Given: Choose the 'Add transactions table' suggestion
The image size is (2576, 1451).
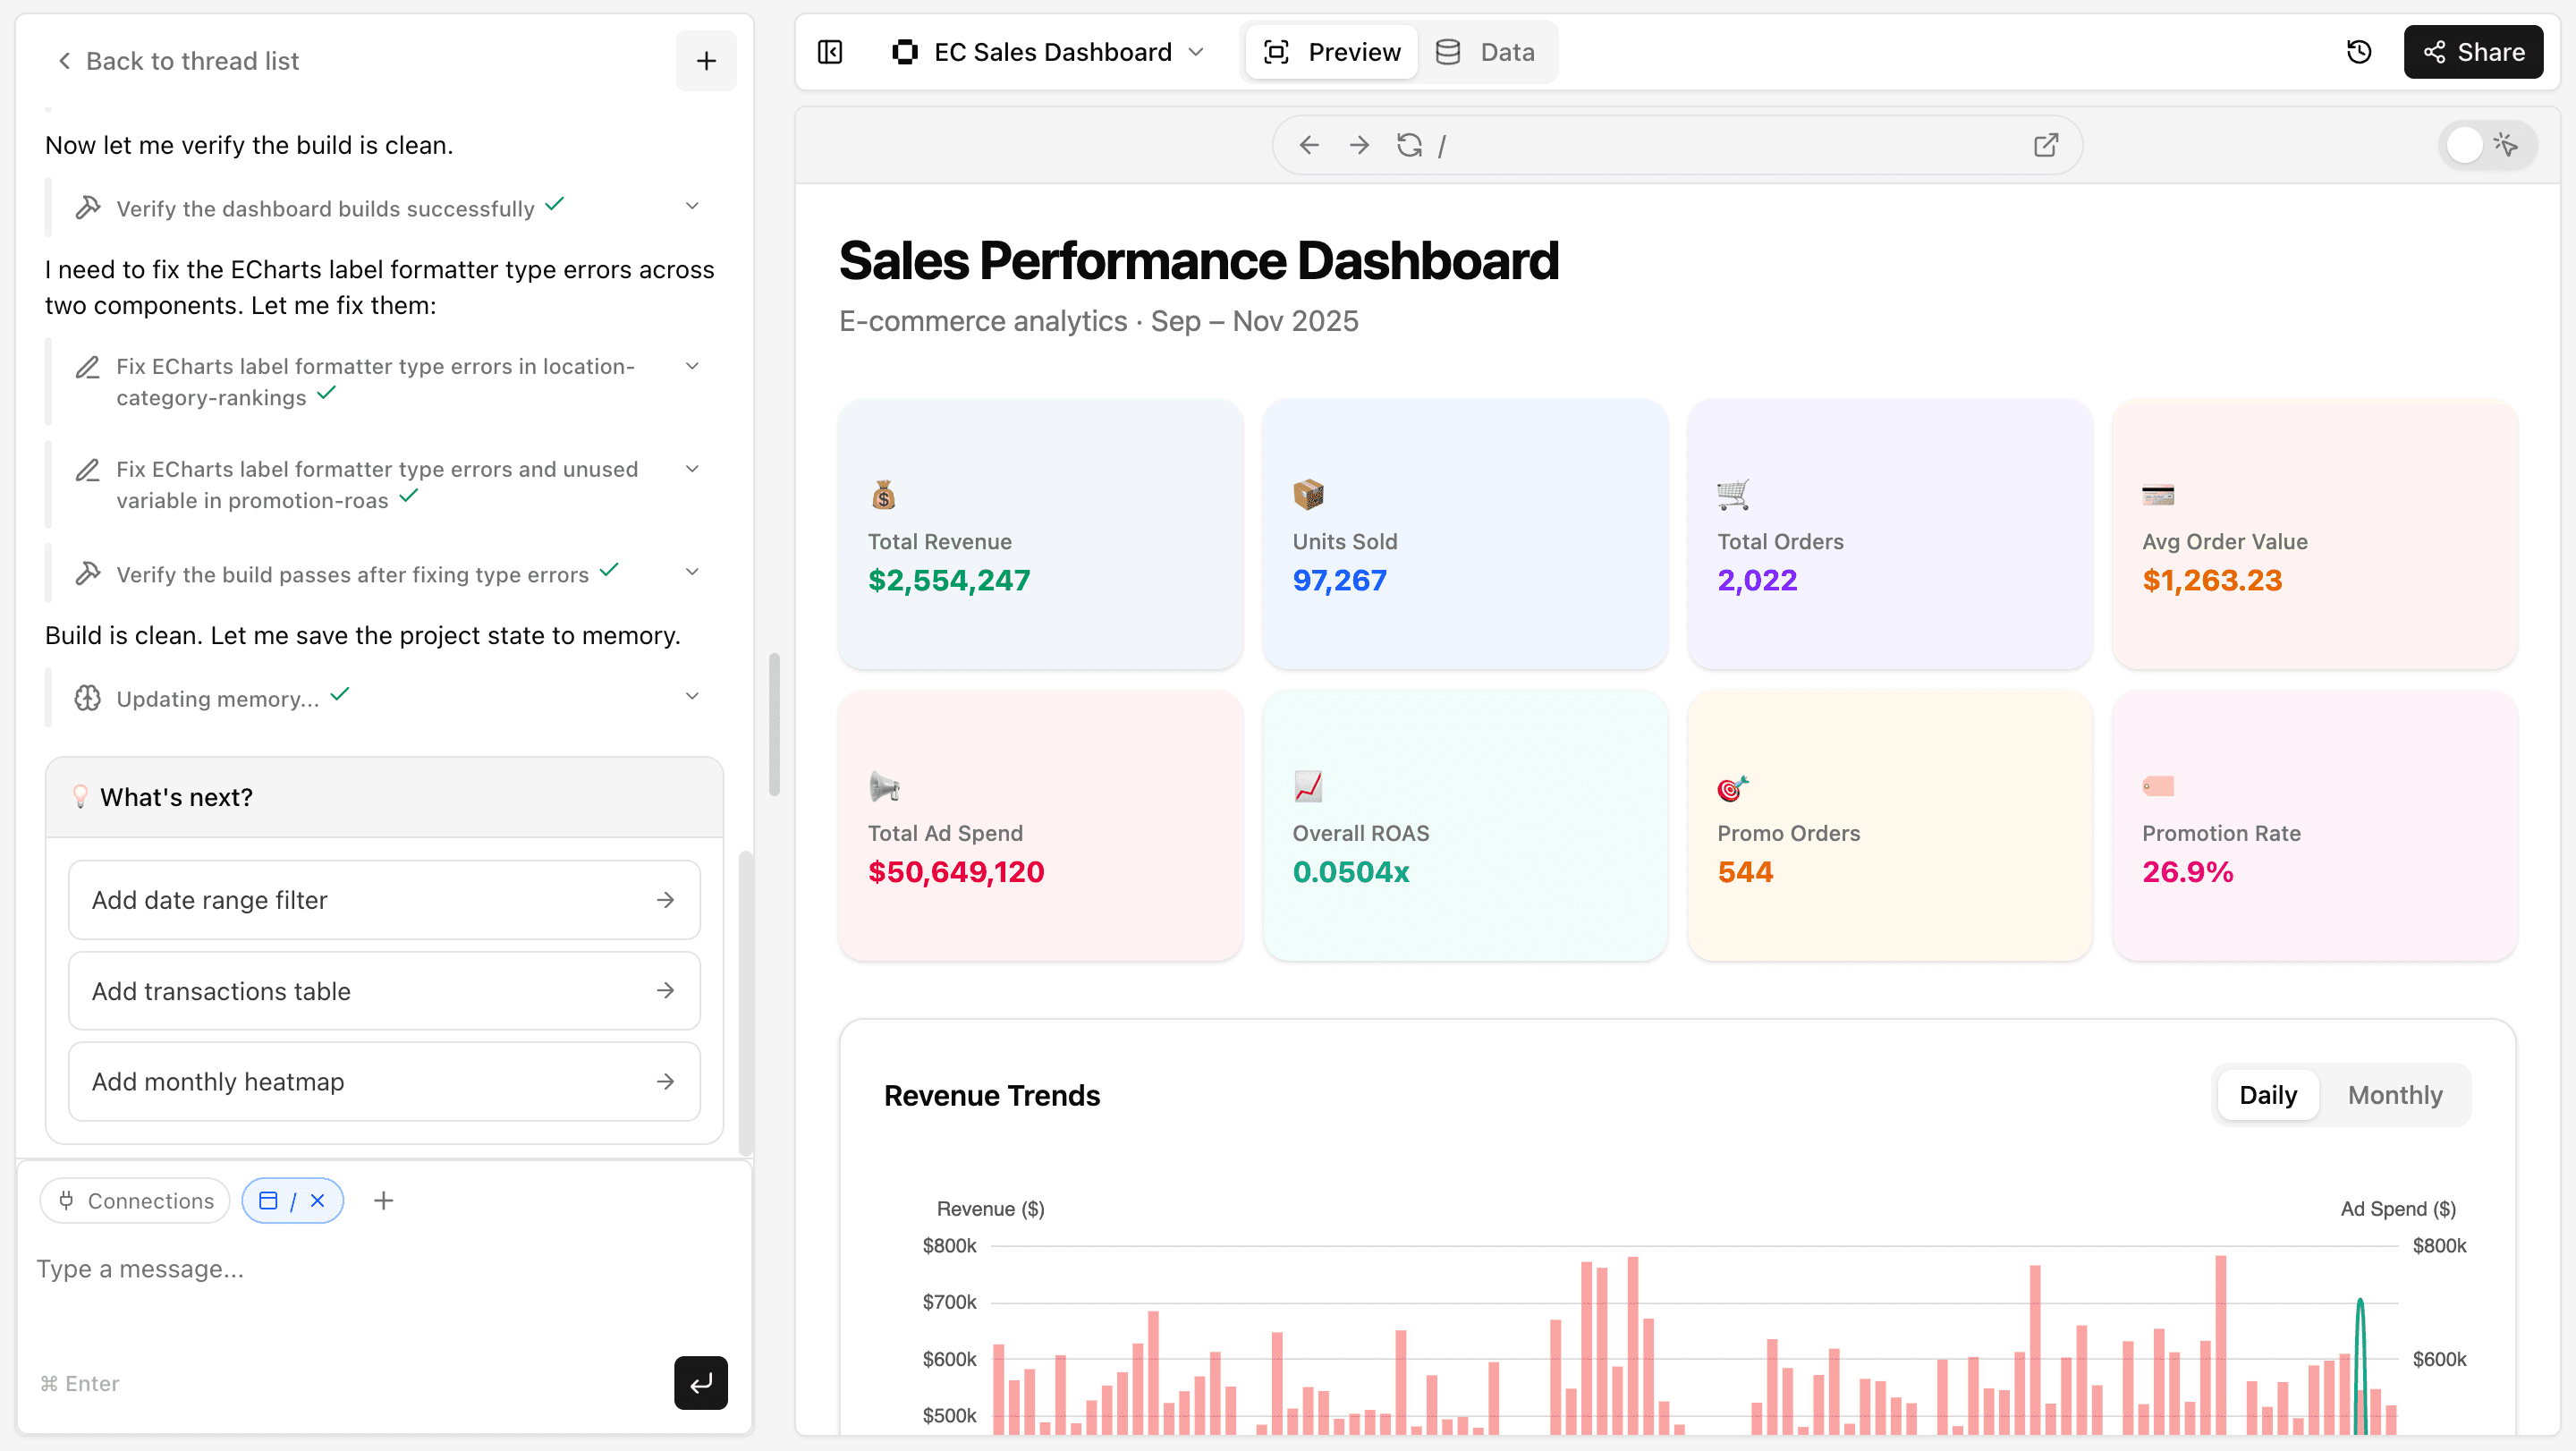Looking at the screenshot, I should tap(383, 991).
